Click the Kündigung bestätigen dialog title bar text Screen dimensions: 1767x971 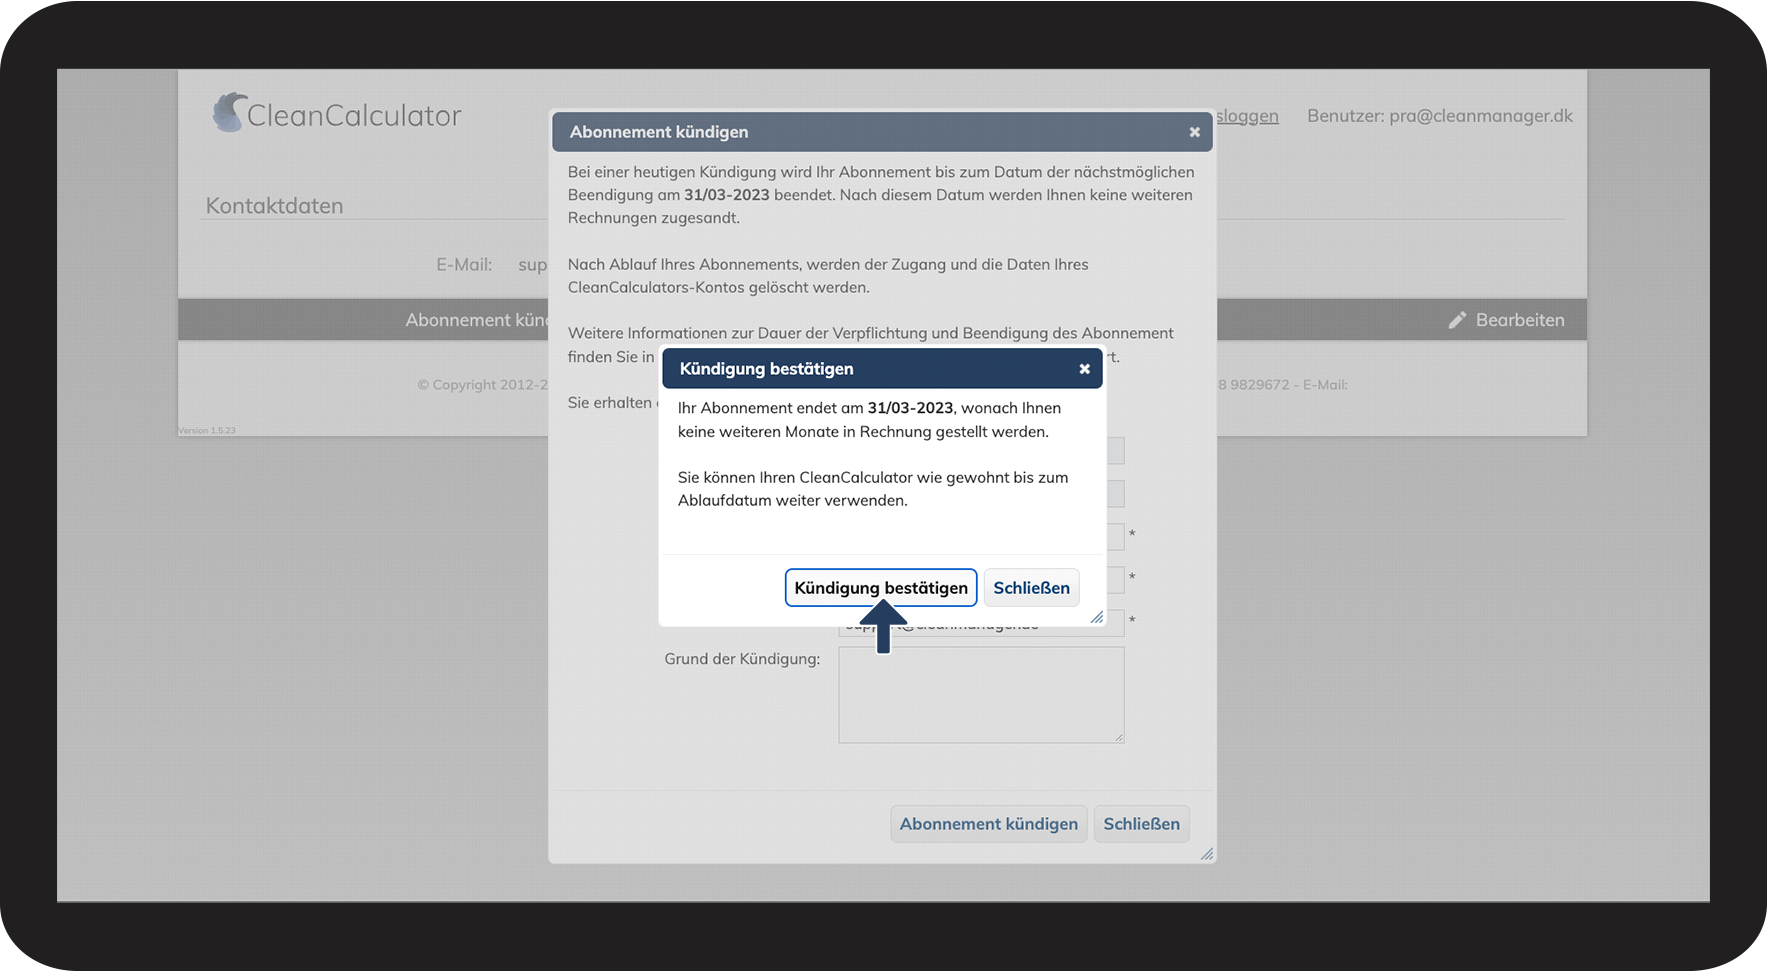766,369
